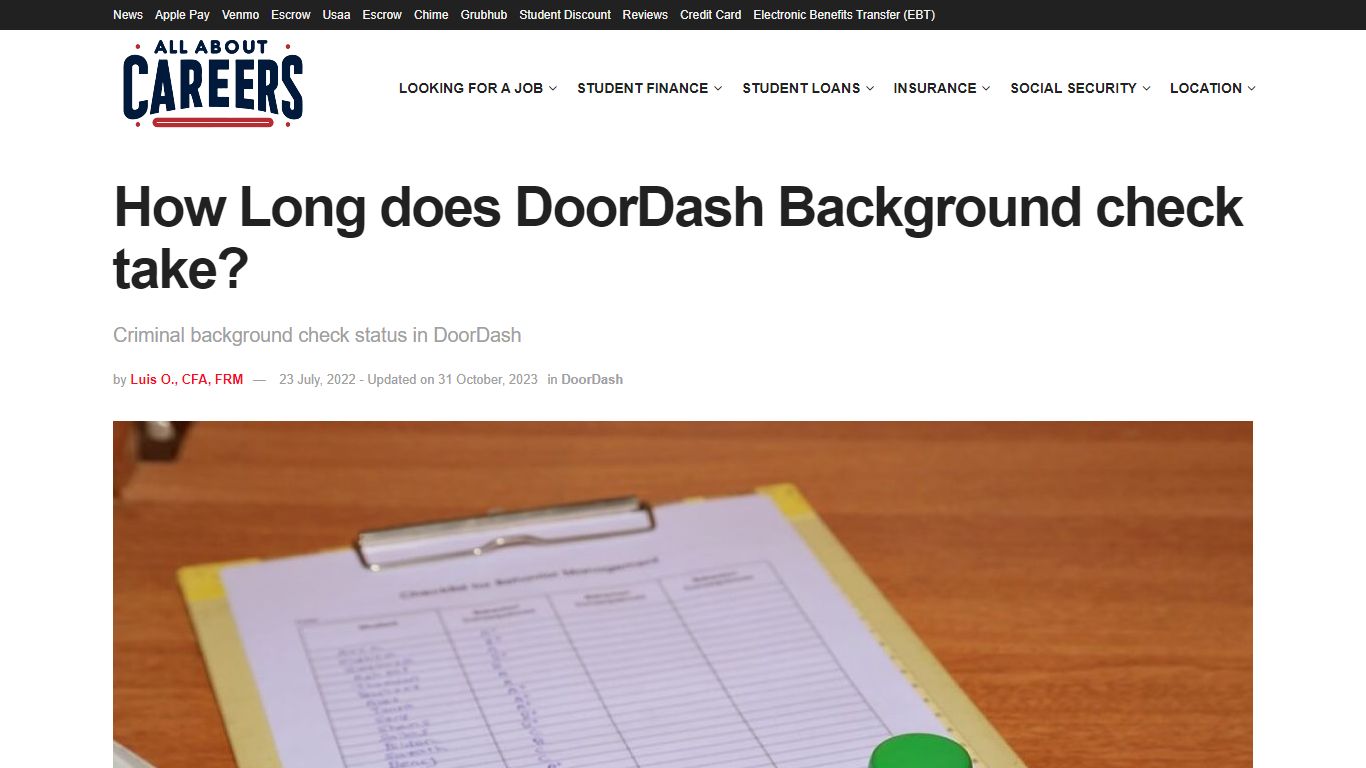Click the All About Careers logo

coord(213,84)
